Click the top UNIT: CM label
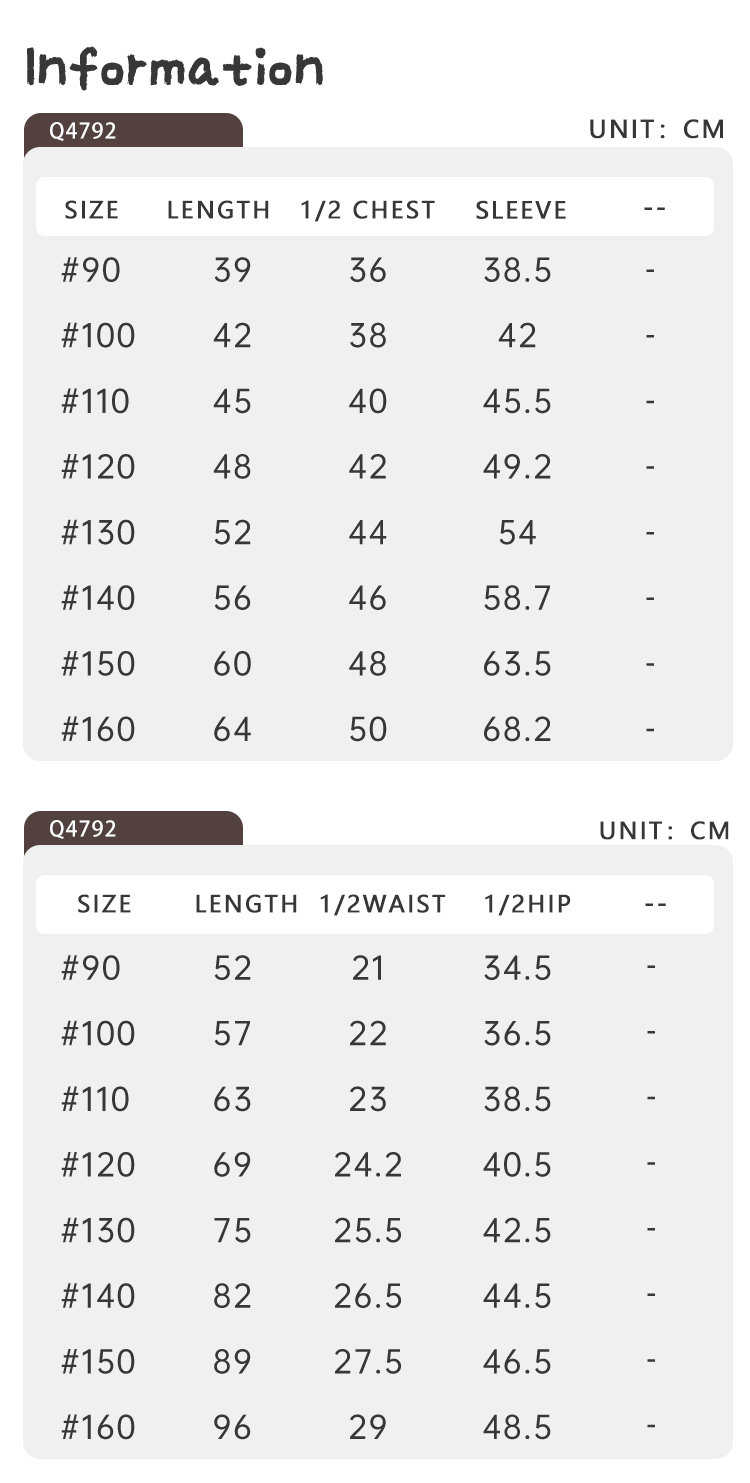The image size is (750, 1483). (657, 130)
